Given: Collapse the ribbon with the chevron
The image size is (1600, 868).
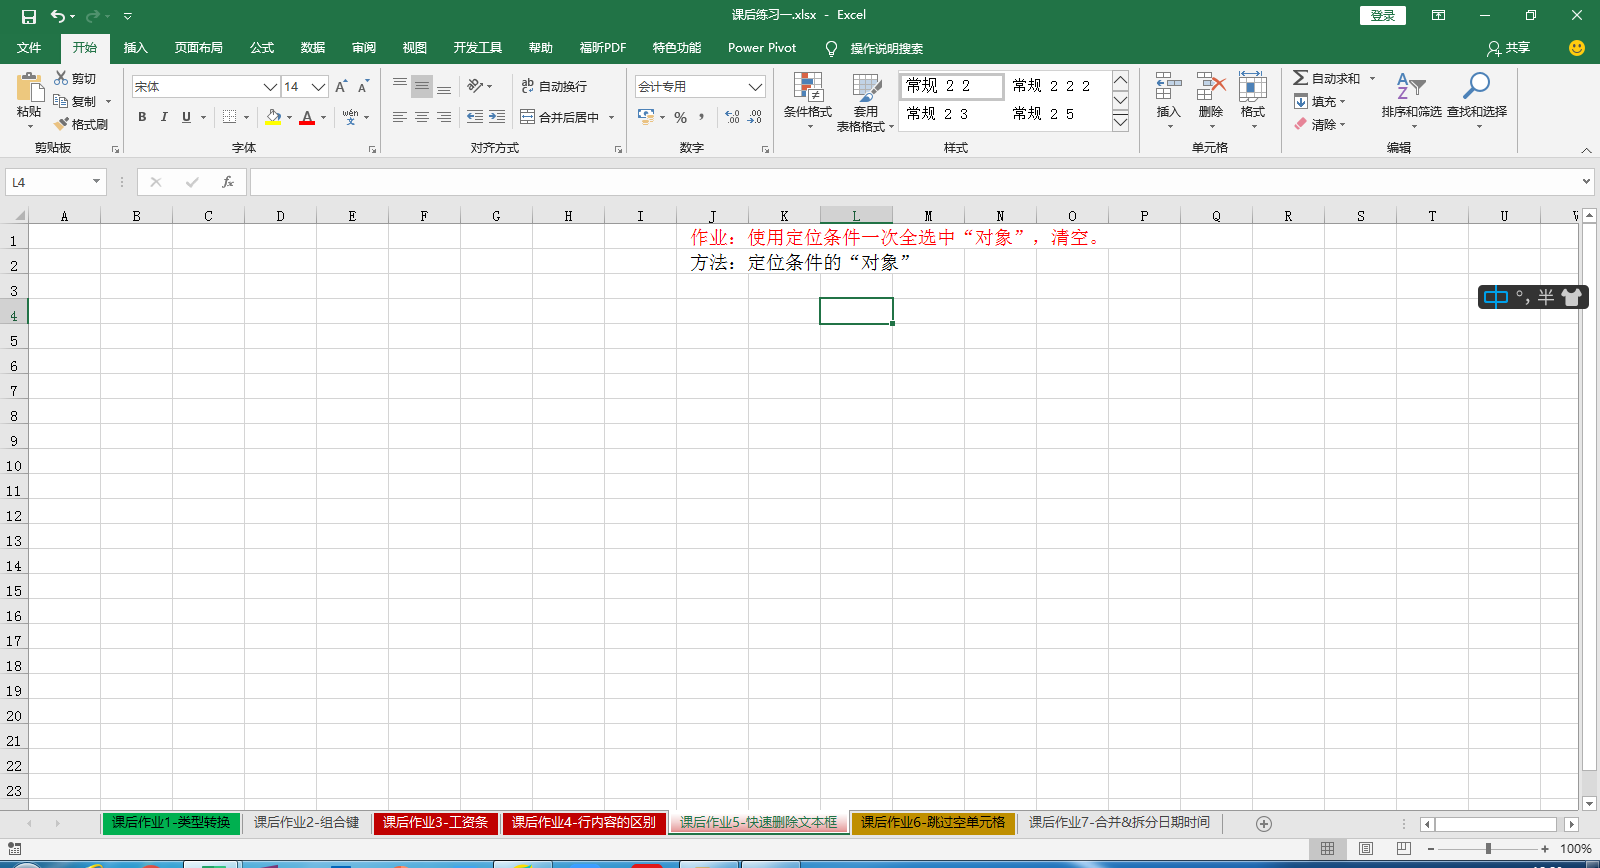Looking at the screenshot, I should pos(1586,150).
